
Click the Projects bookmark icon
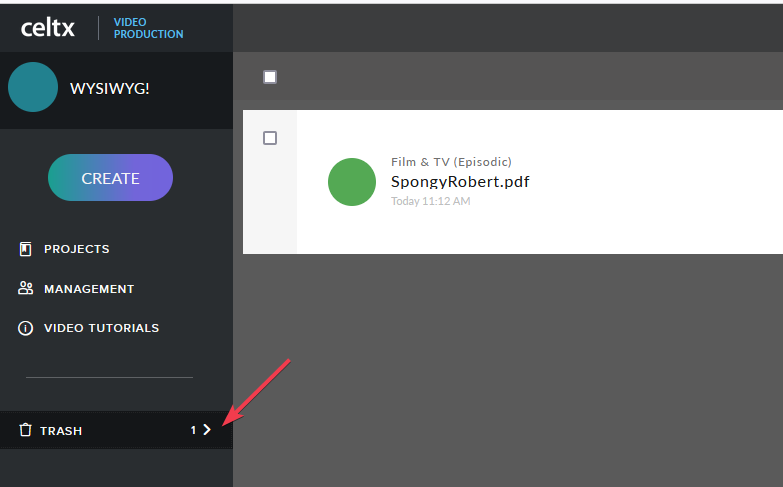click(25, 249)
